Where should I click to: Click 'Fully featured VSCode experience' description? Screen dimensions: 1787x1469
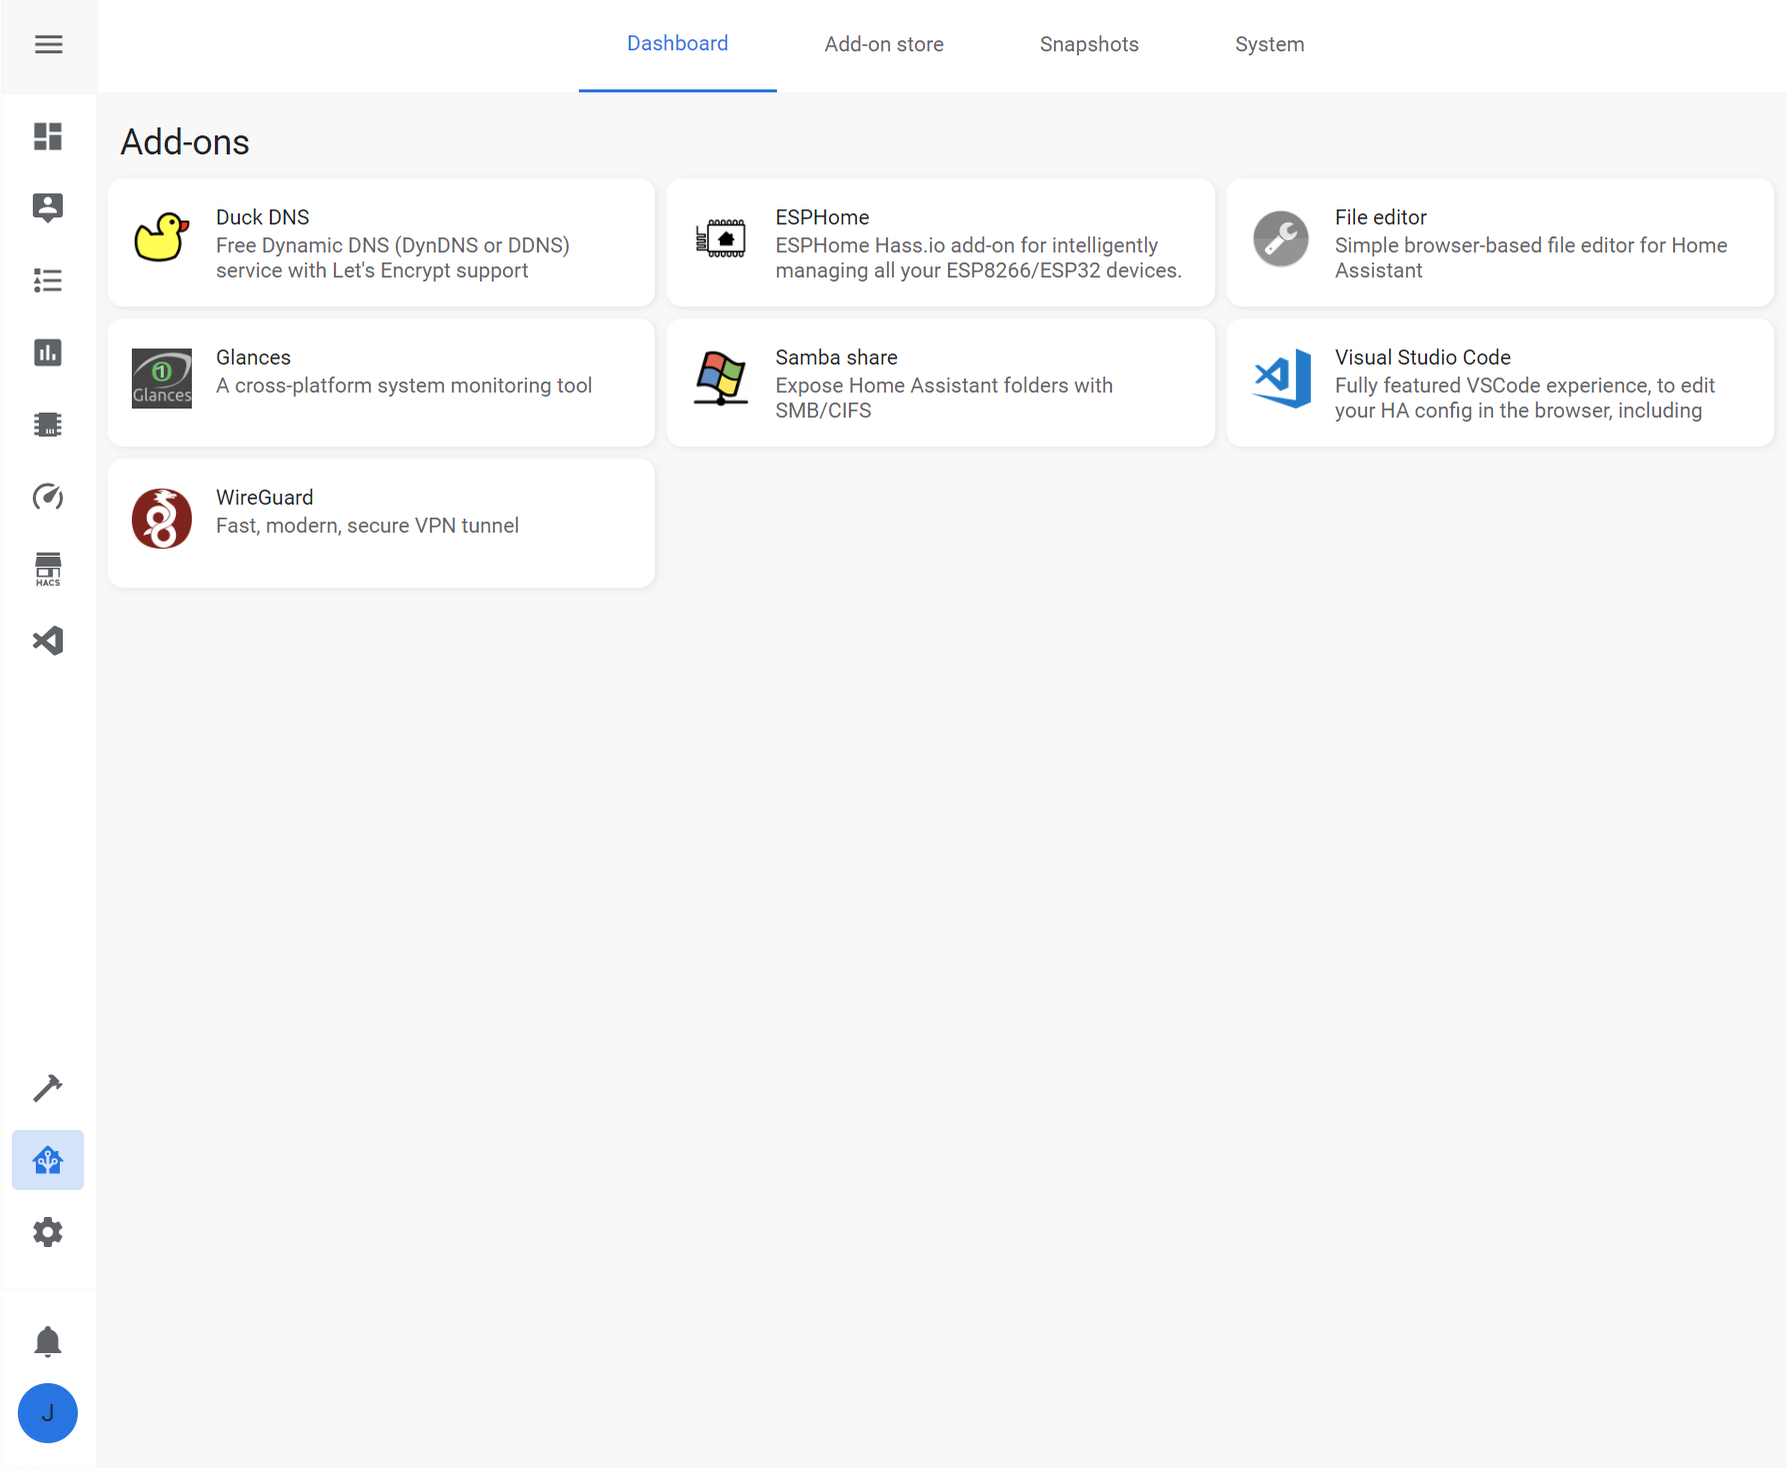(x=1525, y=398)
